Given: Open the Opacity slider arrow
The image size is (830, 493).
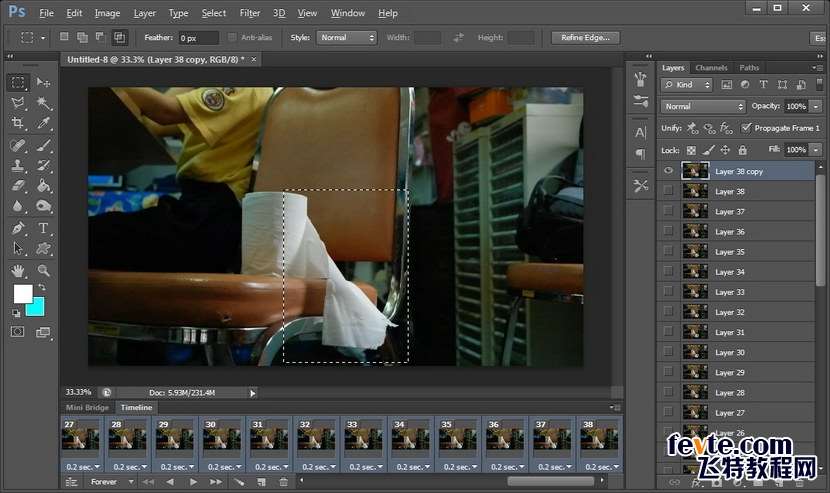Looking at the screenshot, I should (816, 106).
